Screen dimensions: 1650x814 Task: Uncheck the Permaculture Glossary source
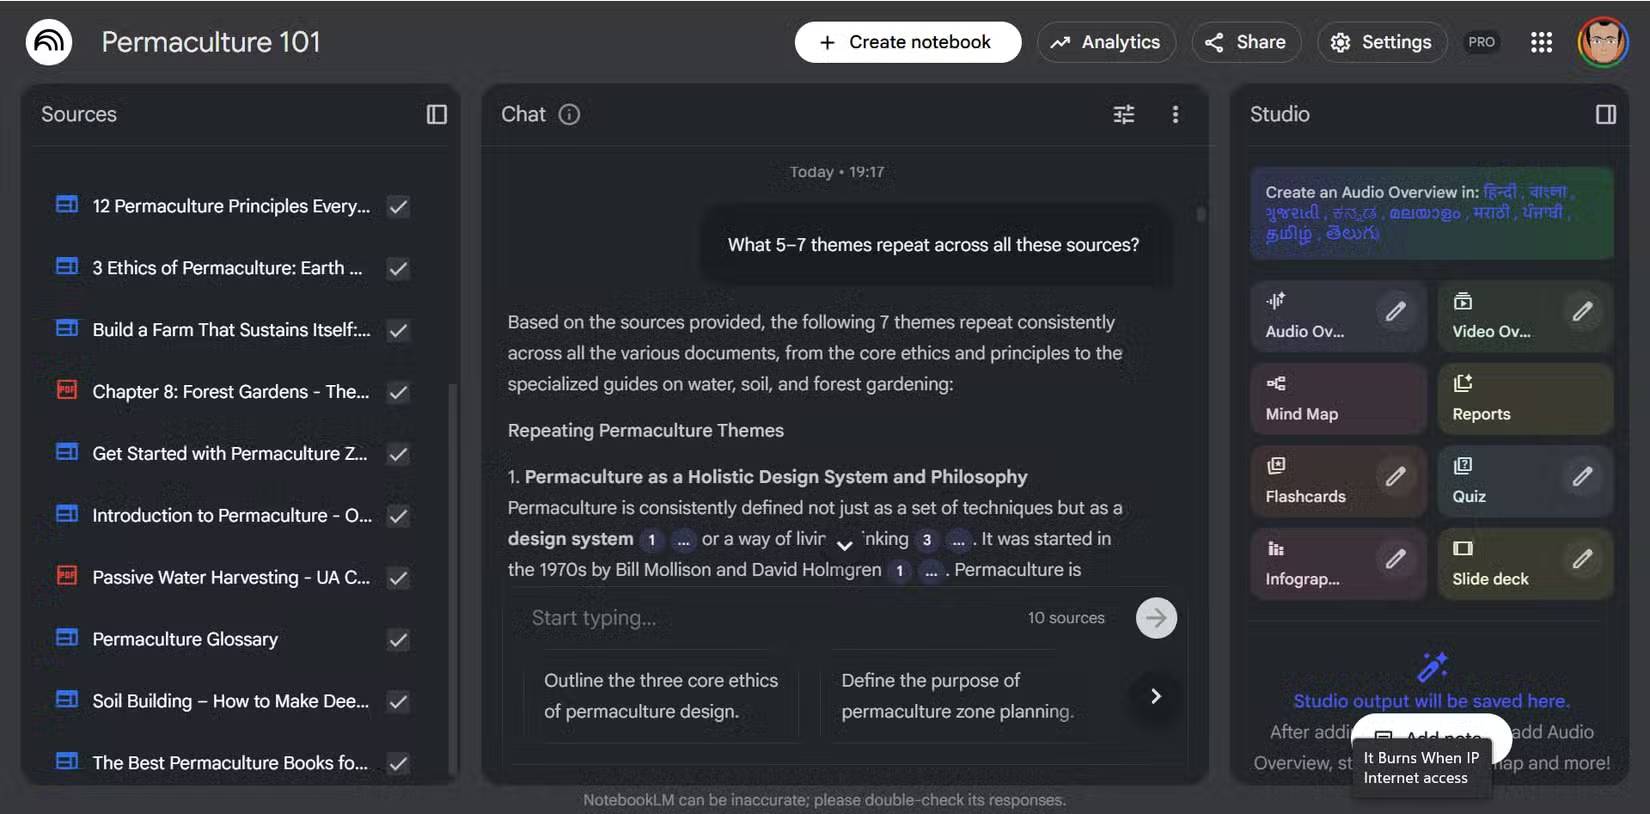click(x=398, y=640)
